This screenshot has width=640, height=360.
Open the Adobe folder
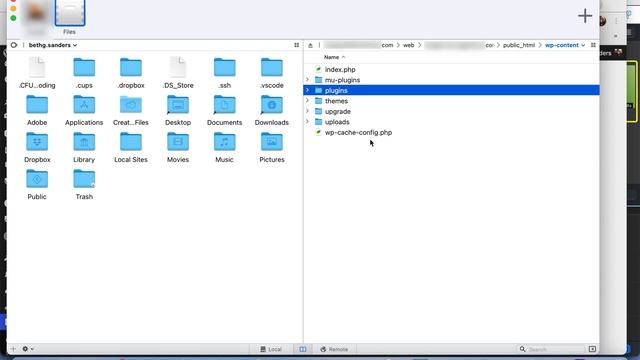point(37,104)
